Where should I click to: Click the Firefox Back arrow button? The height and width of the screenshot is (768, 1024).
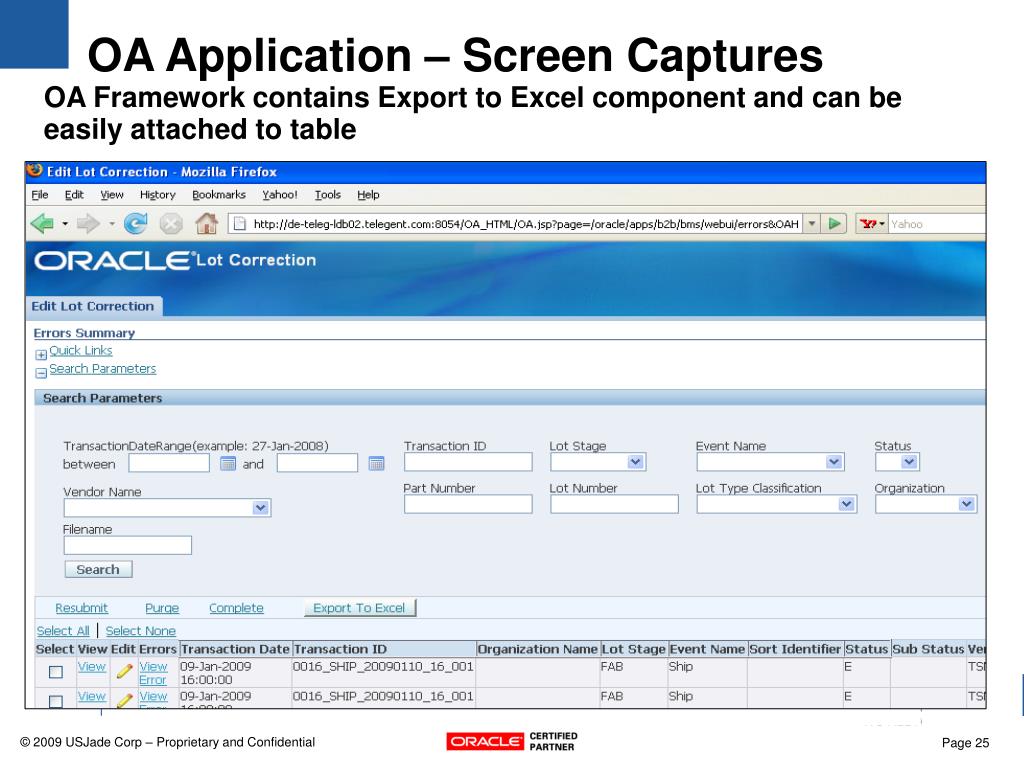click(x=43, y=224)
